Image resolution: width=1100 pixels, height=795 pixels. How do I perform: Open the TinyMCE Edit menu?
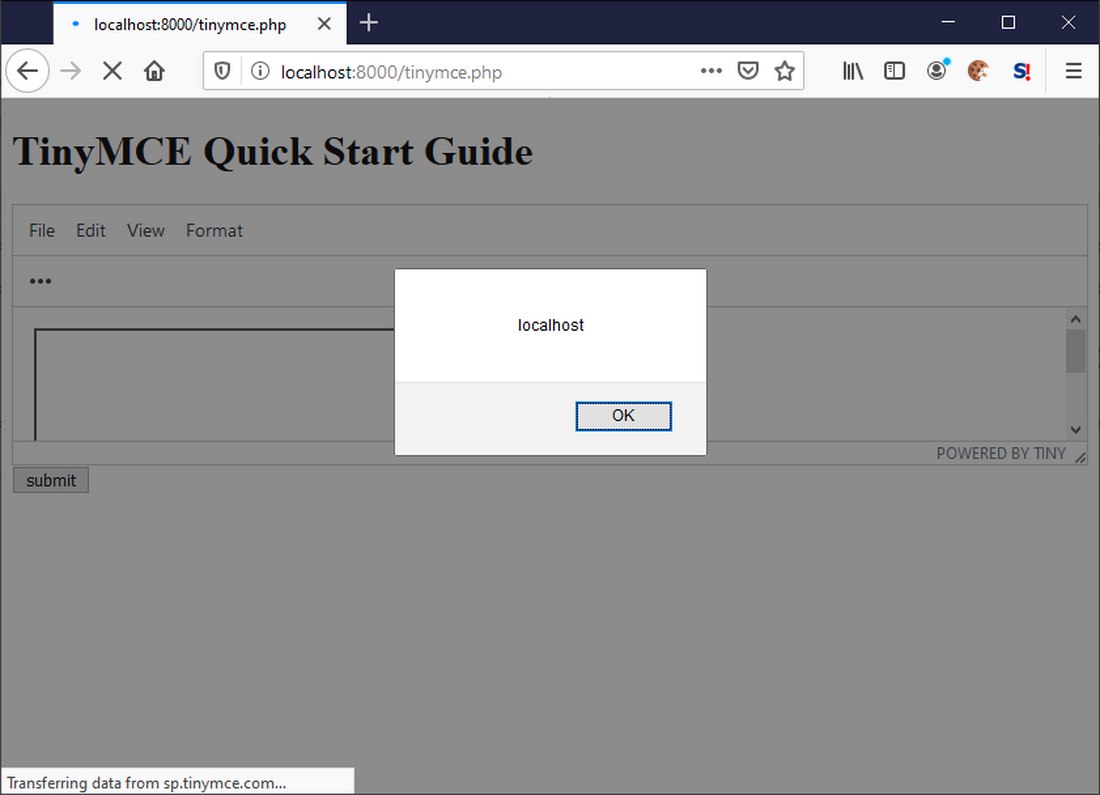pyautogui.click(x=90, y=231)
